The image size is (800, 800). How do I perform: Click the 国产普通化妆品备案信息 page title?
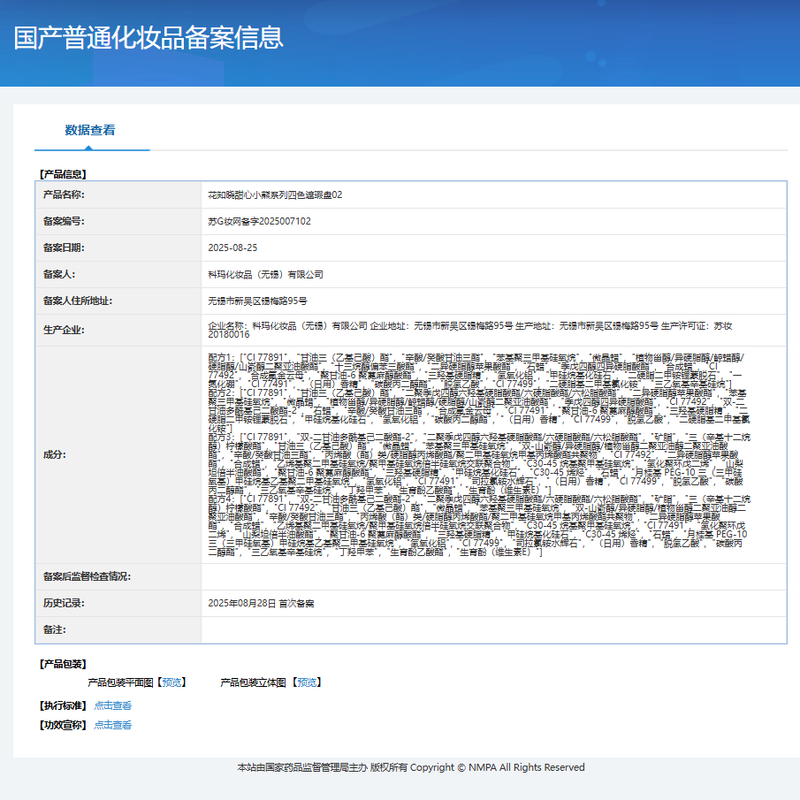click(148, 38)
